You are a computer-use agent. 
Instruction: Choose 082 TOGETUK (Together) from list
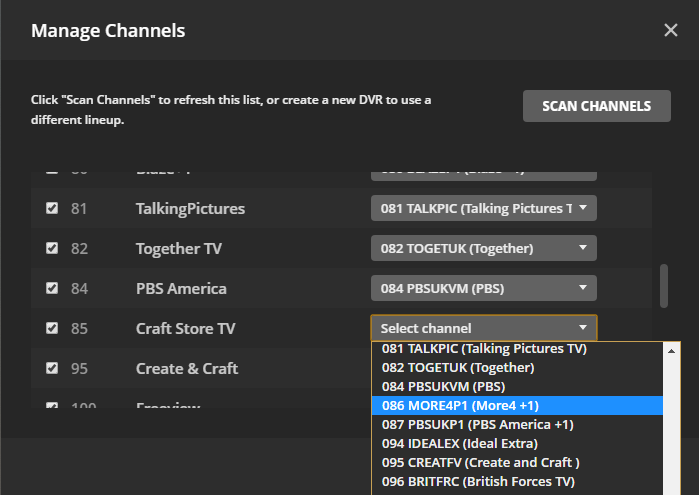click(517, 367)
